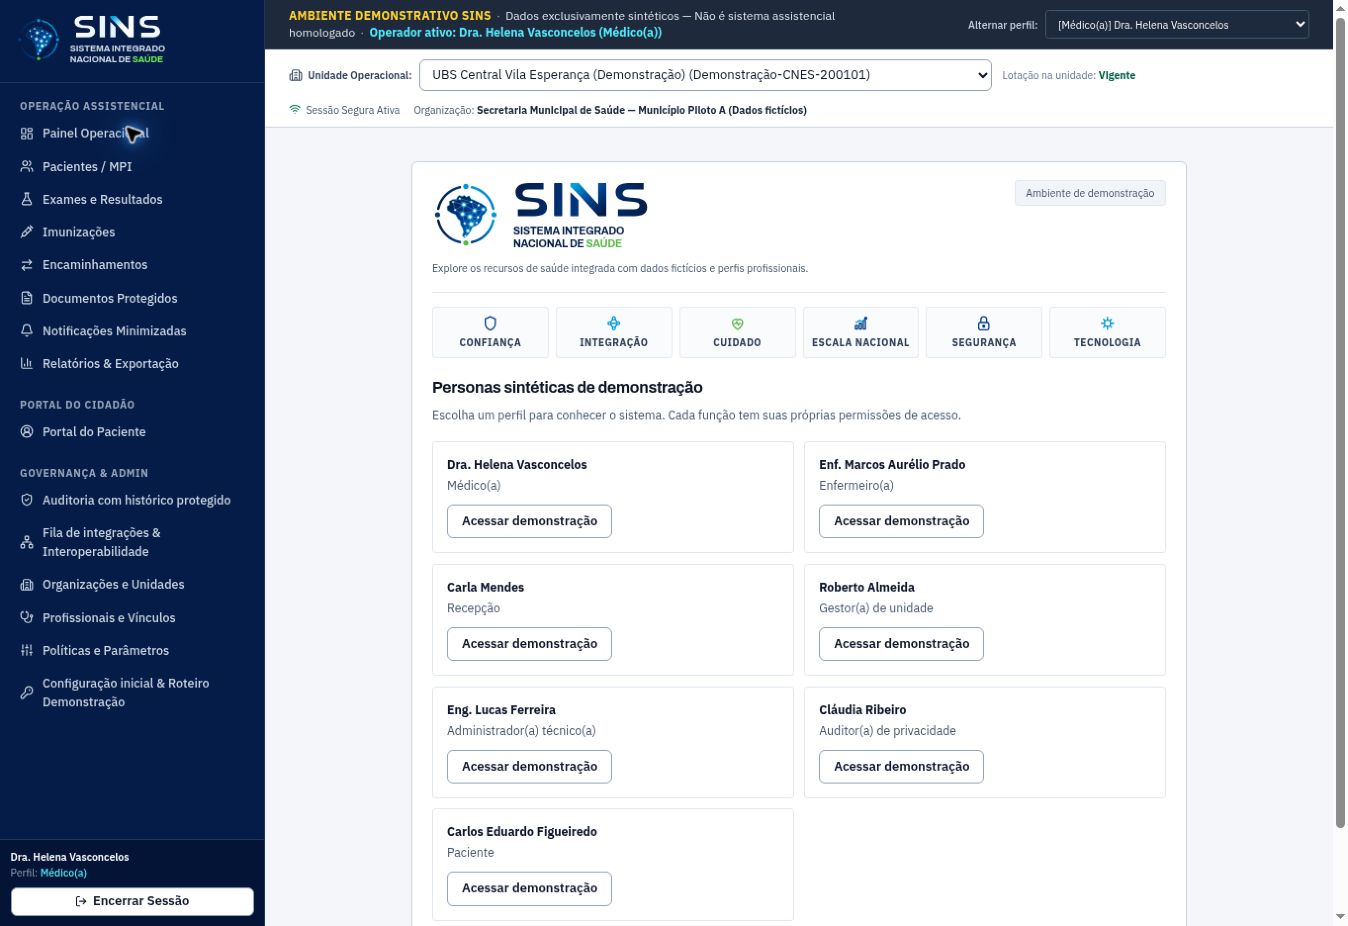Click the Fila de integrações network icon
Viewport: 1348px width, 926px height.
tap(27, 542)
